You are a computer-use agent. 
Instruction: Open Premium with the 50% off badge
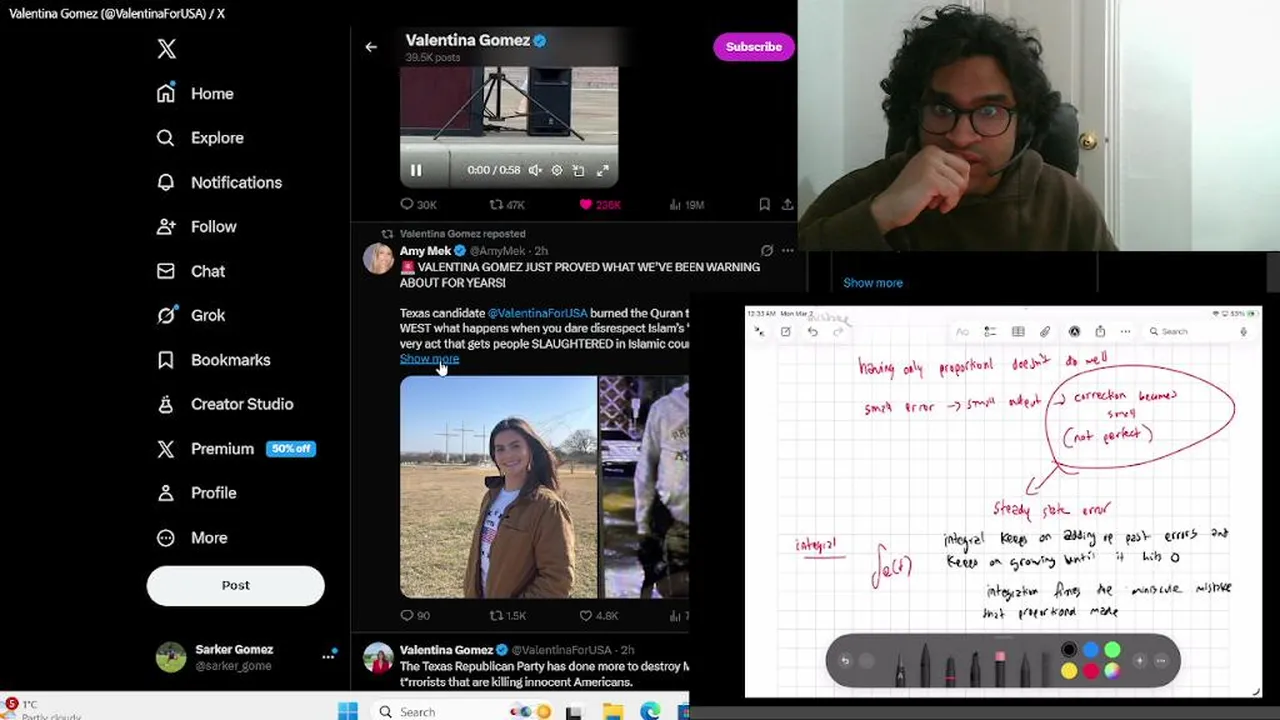235,449
